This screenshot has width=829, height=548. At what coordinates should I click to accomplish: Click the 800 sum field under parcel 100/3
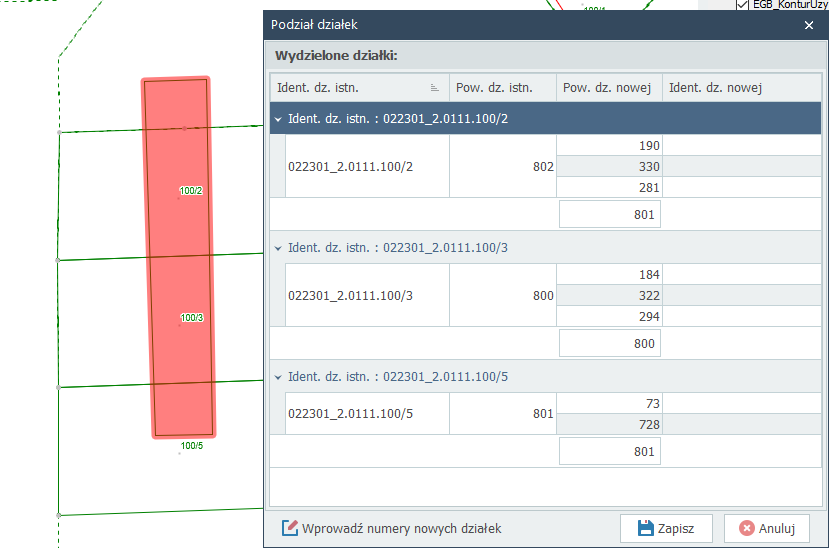pyautogui.click(x=609, y=343)
